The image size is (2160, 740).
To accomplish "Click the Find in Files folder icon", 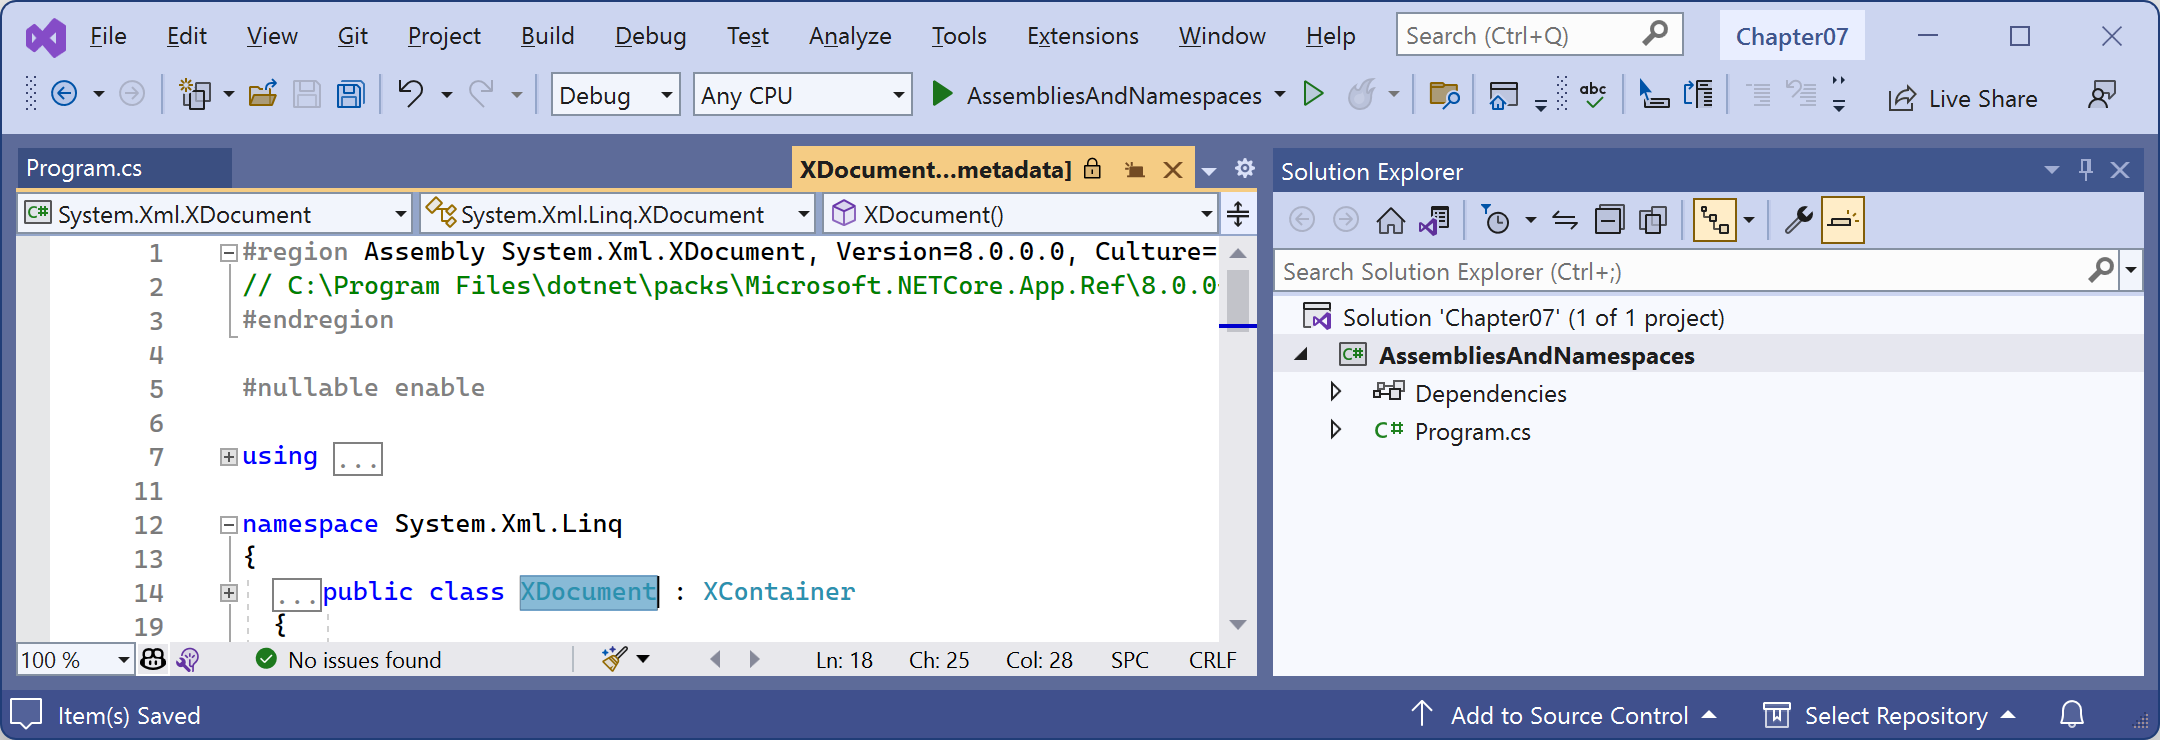I will tap(1444, 95).
